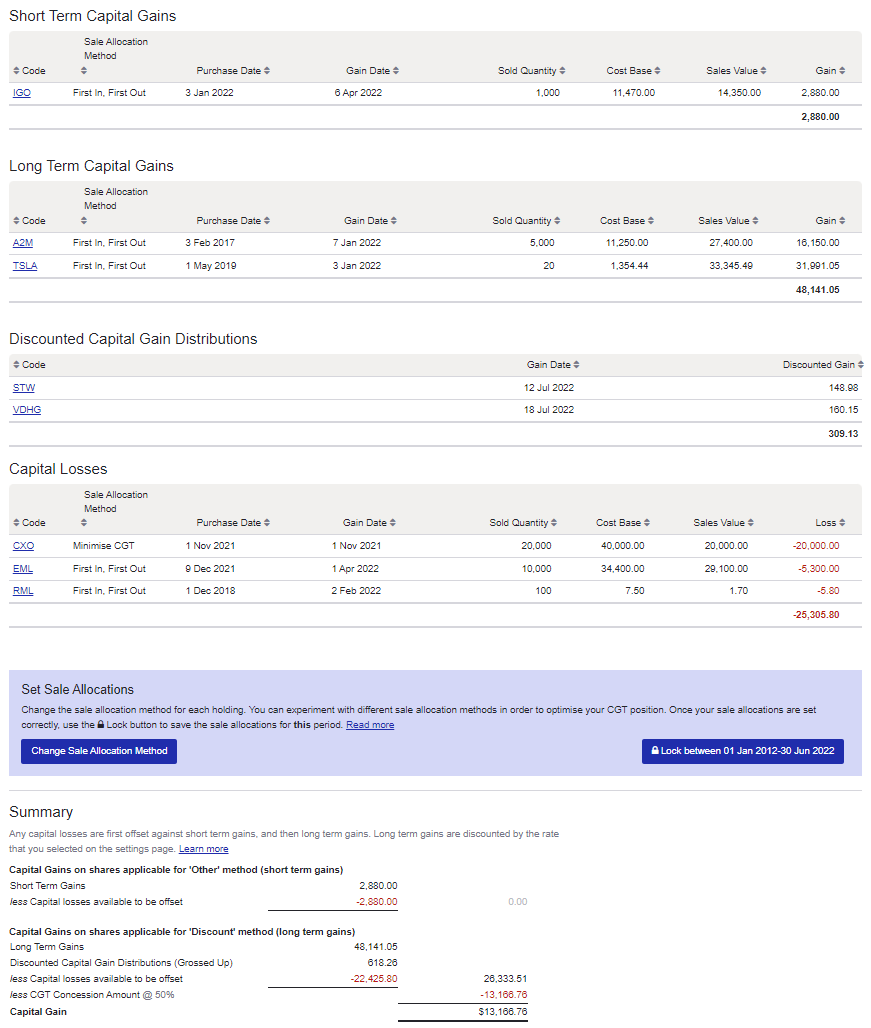Open the IGO holding details
The height and width of the screenshot is (1028, 871).
pyautogui.click(x=21, y=92)
